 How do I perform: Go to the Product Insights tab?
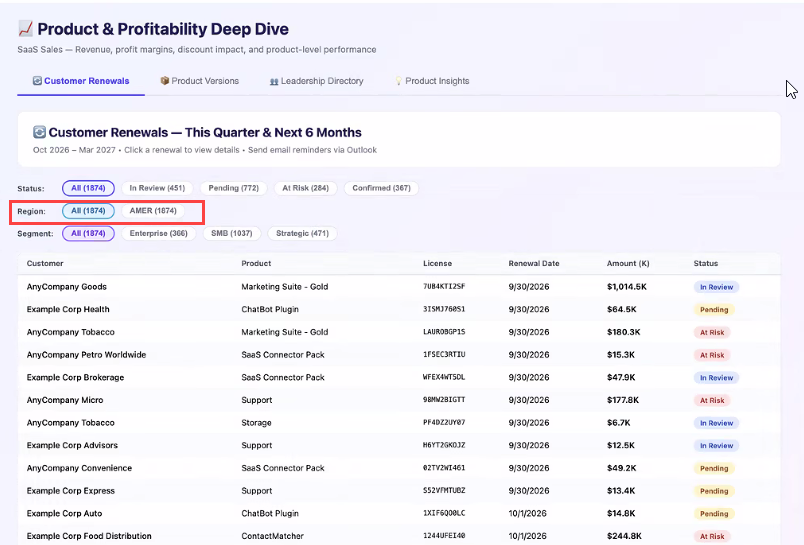[x=432, y=81]
